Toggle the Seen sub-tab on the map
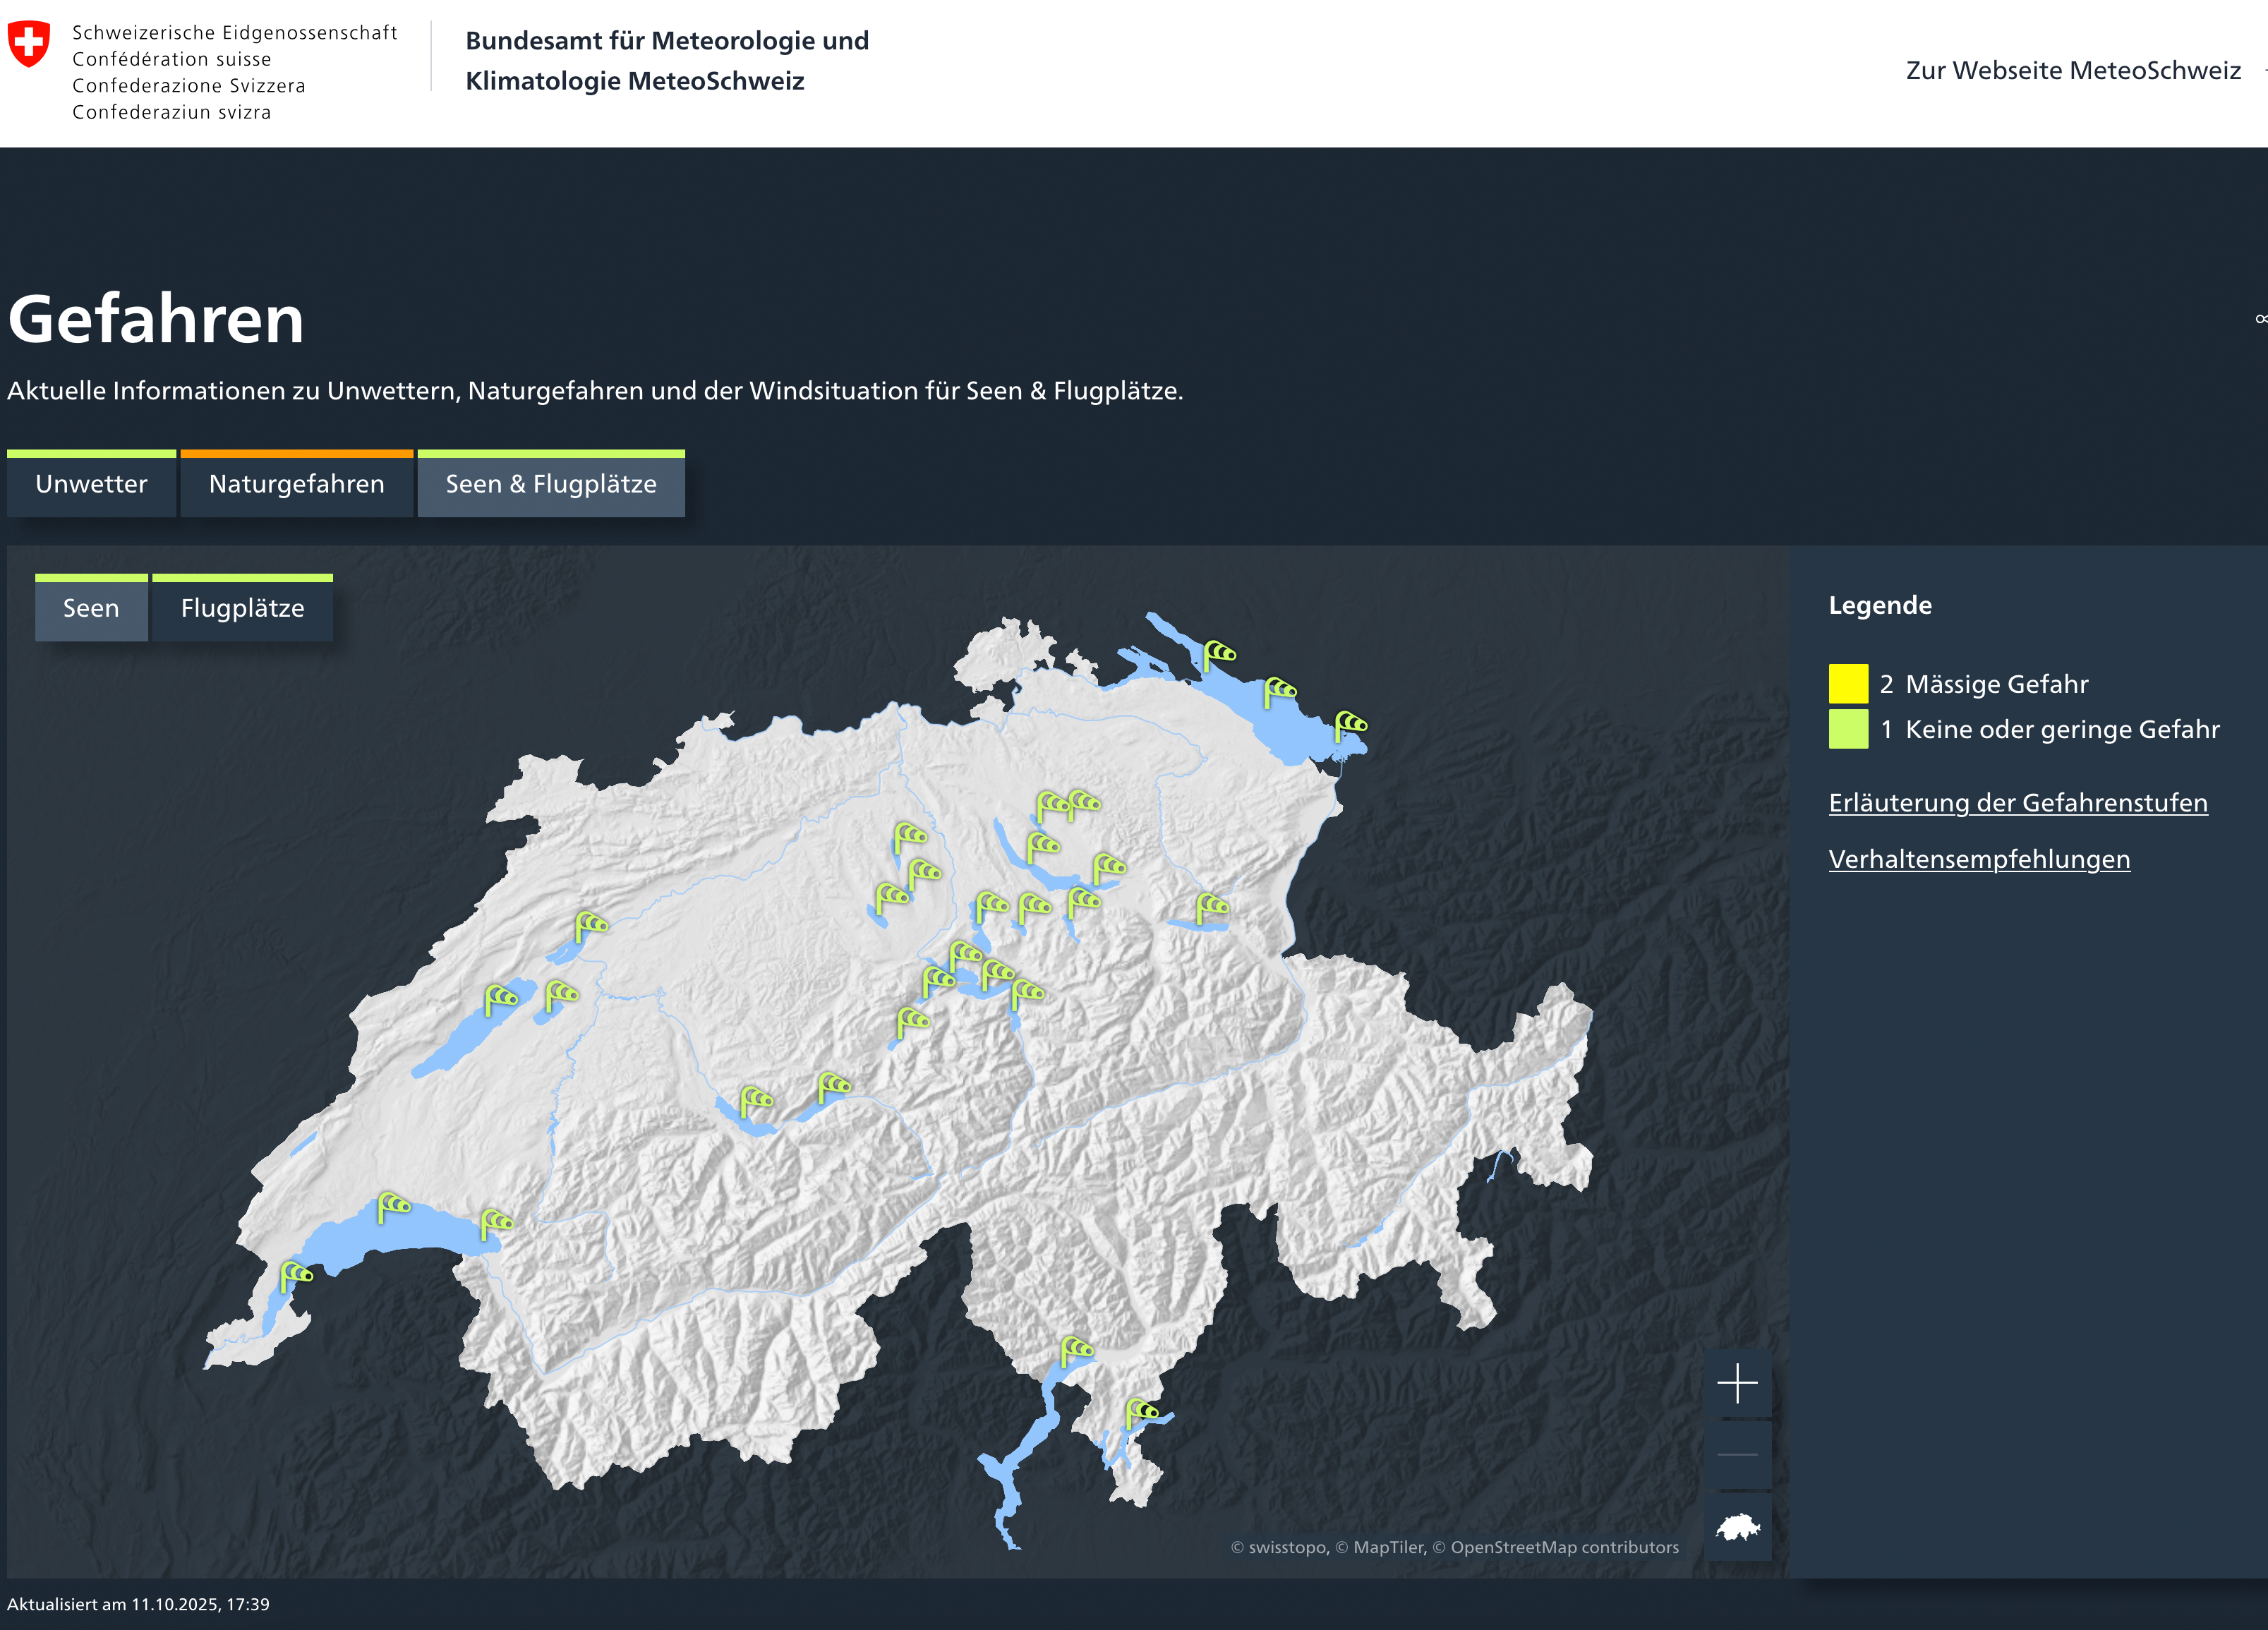Viewport: 2268px width, 1630px height. click(91, 609)
